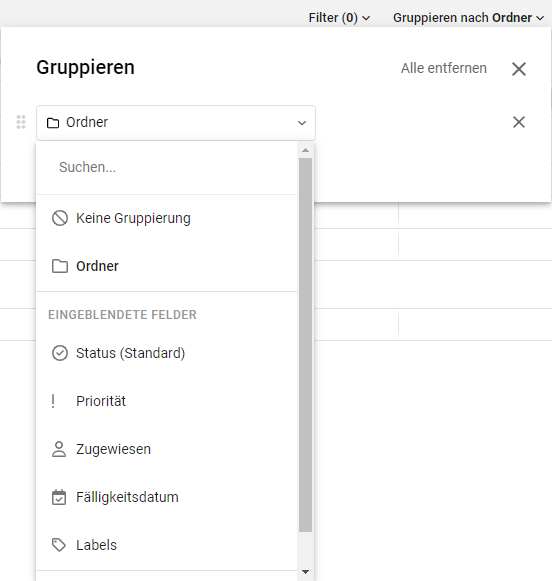The height and width of the screenshot is (581, 552).
Task: Click Alle entfernen link
Action: pos(444,68)
